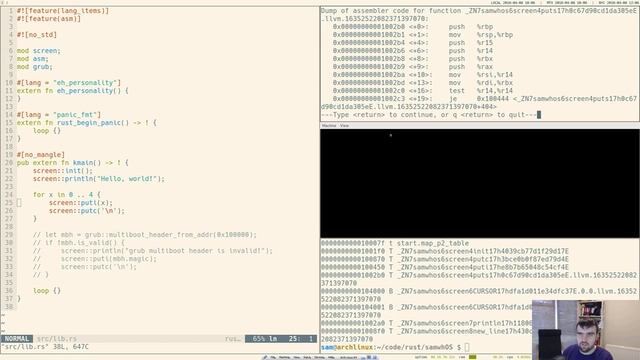Viewport: 640px width, 360px height.
Task: Open the Machine menu in QEMU window
Action: [x=329, y=126]
